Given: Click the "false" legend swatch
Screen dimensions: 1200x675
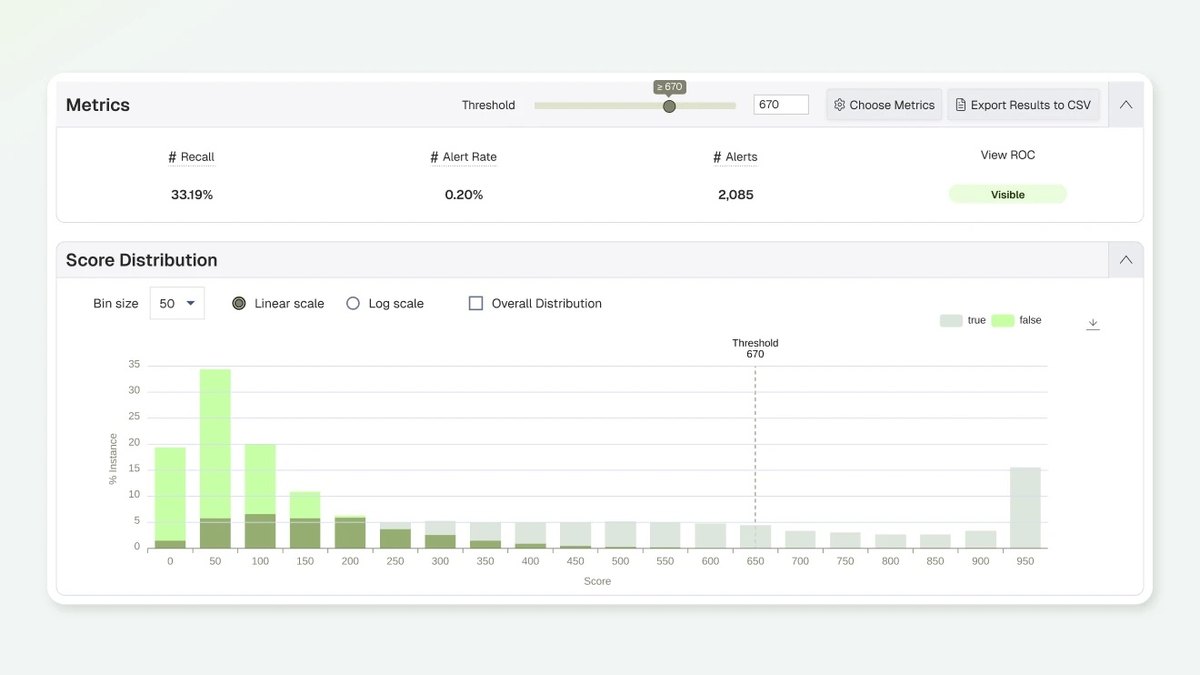Looking at the screenshot, I should point(1003,320).
